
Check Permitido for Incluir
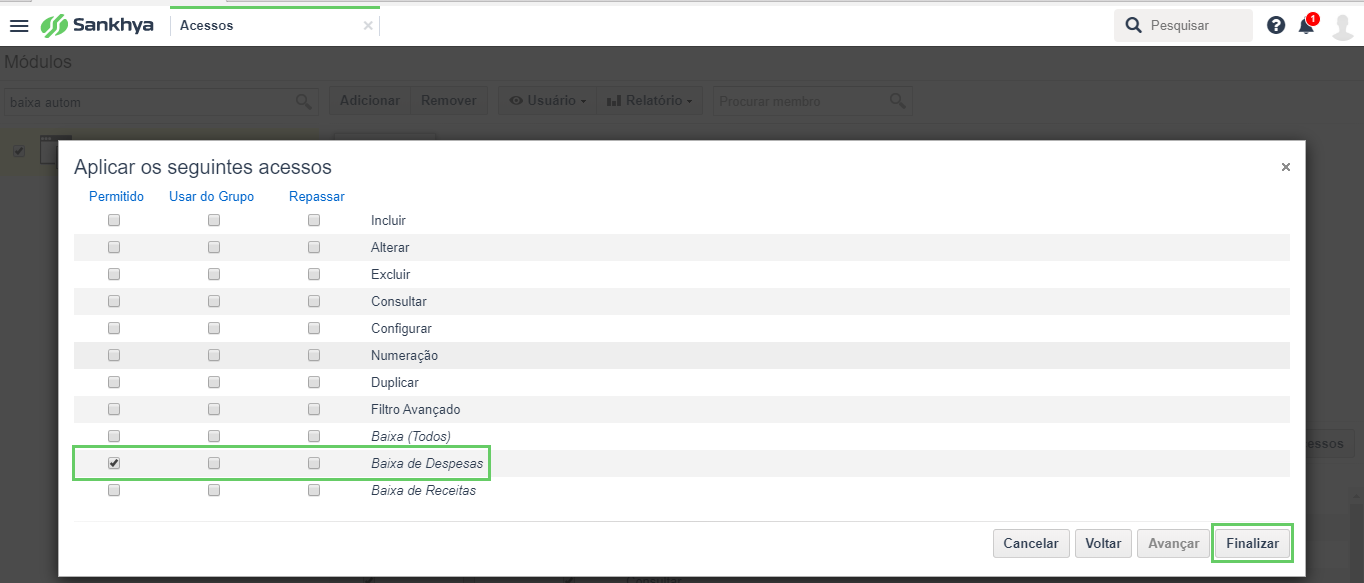pos(114,220)
